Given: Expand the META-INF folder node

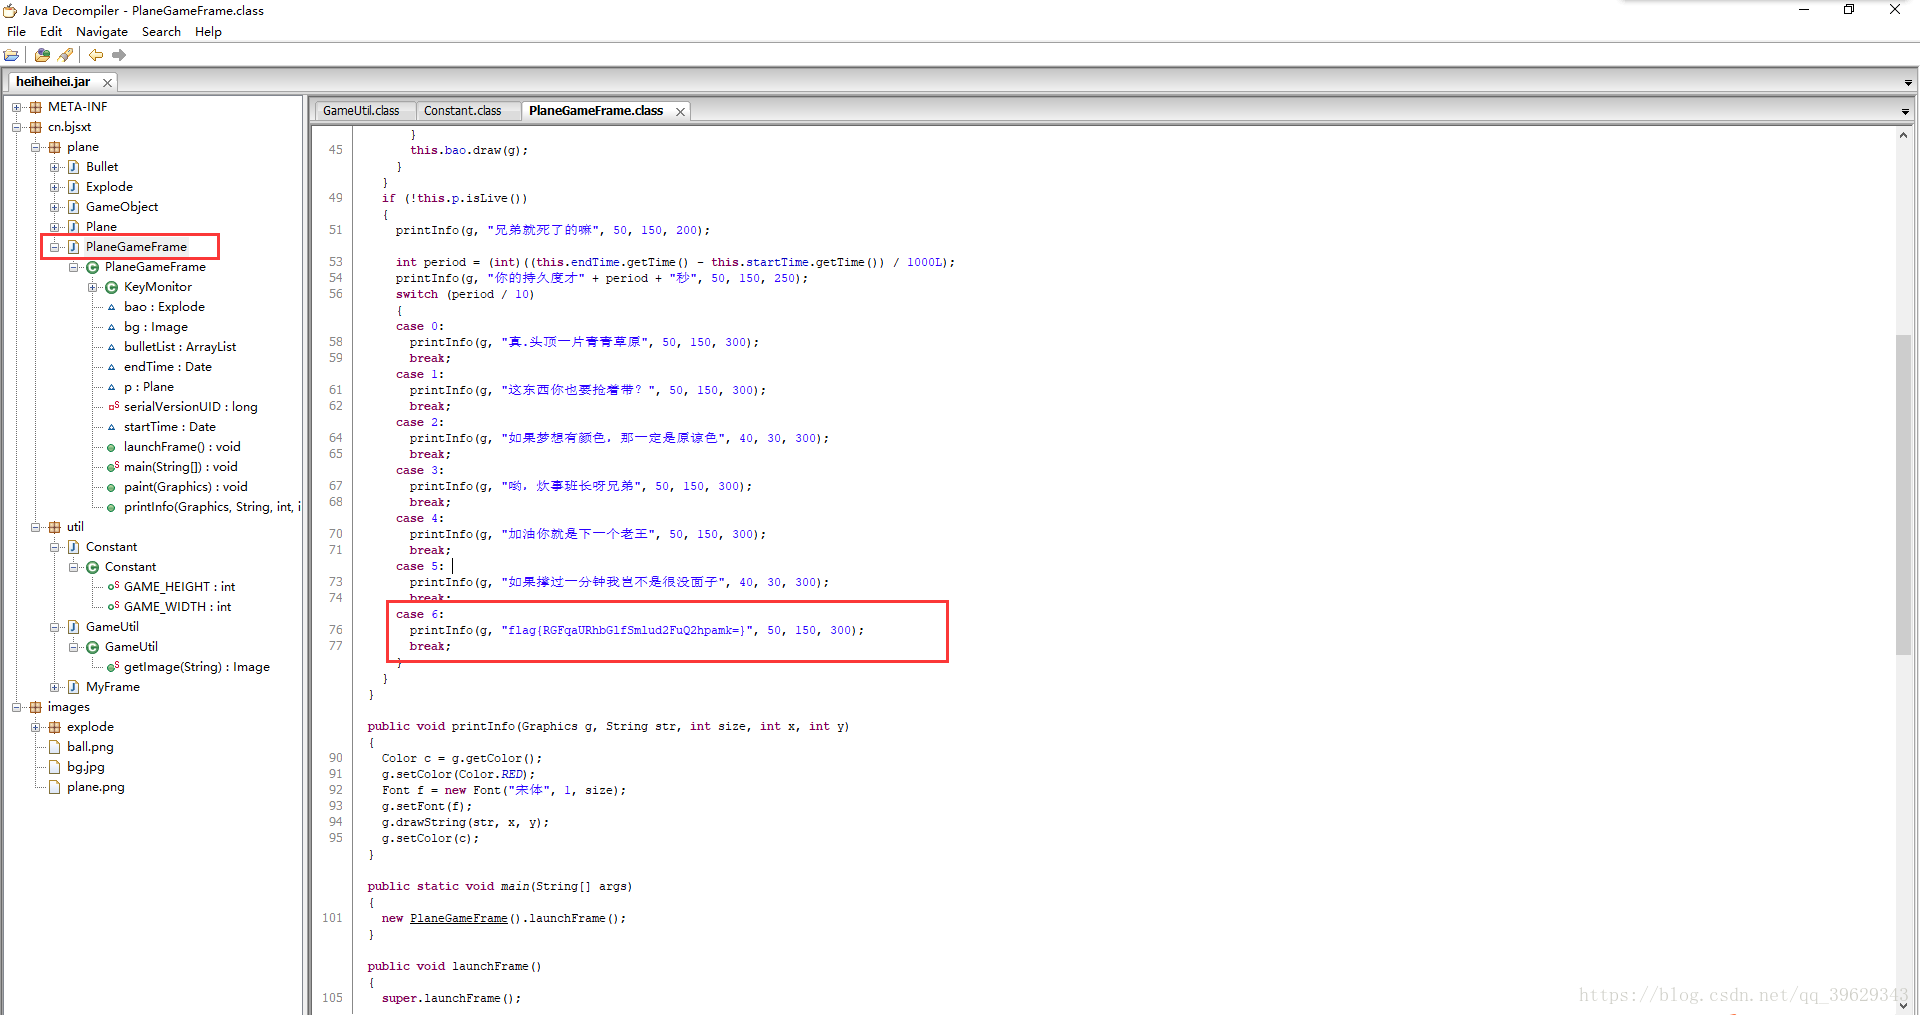Looking at the screenshot, I should [x=17, y=107].
